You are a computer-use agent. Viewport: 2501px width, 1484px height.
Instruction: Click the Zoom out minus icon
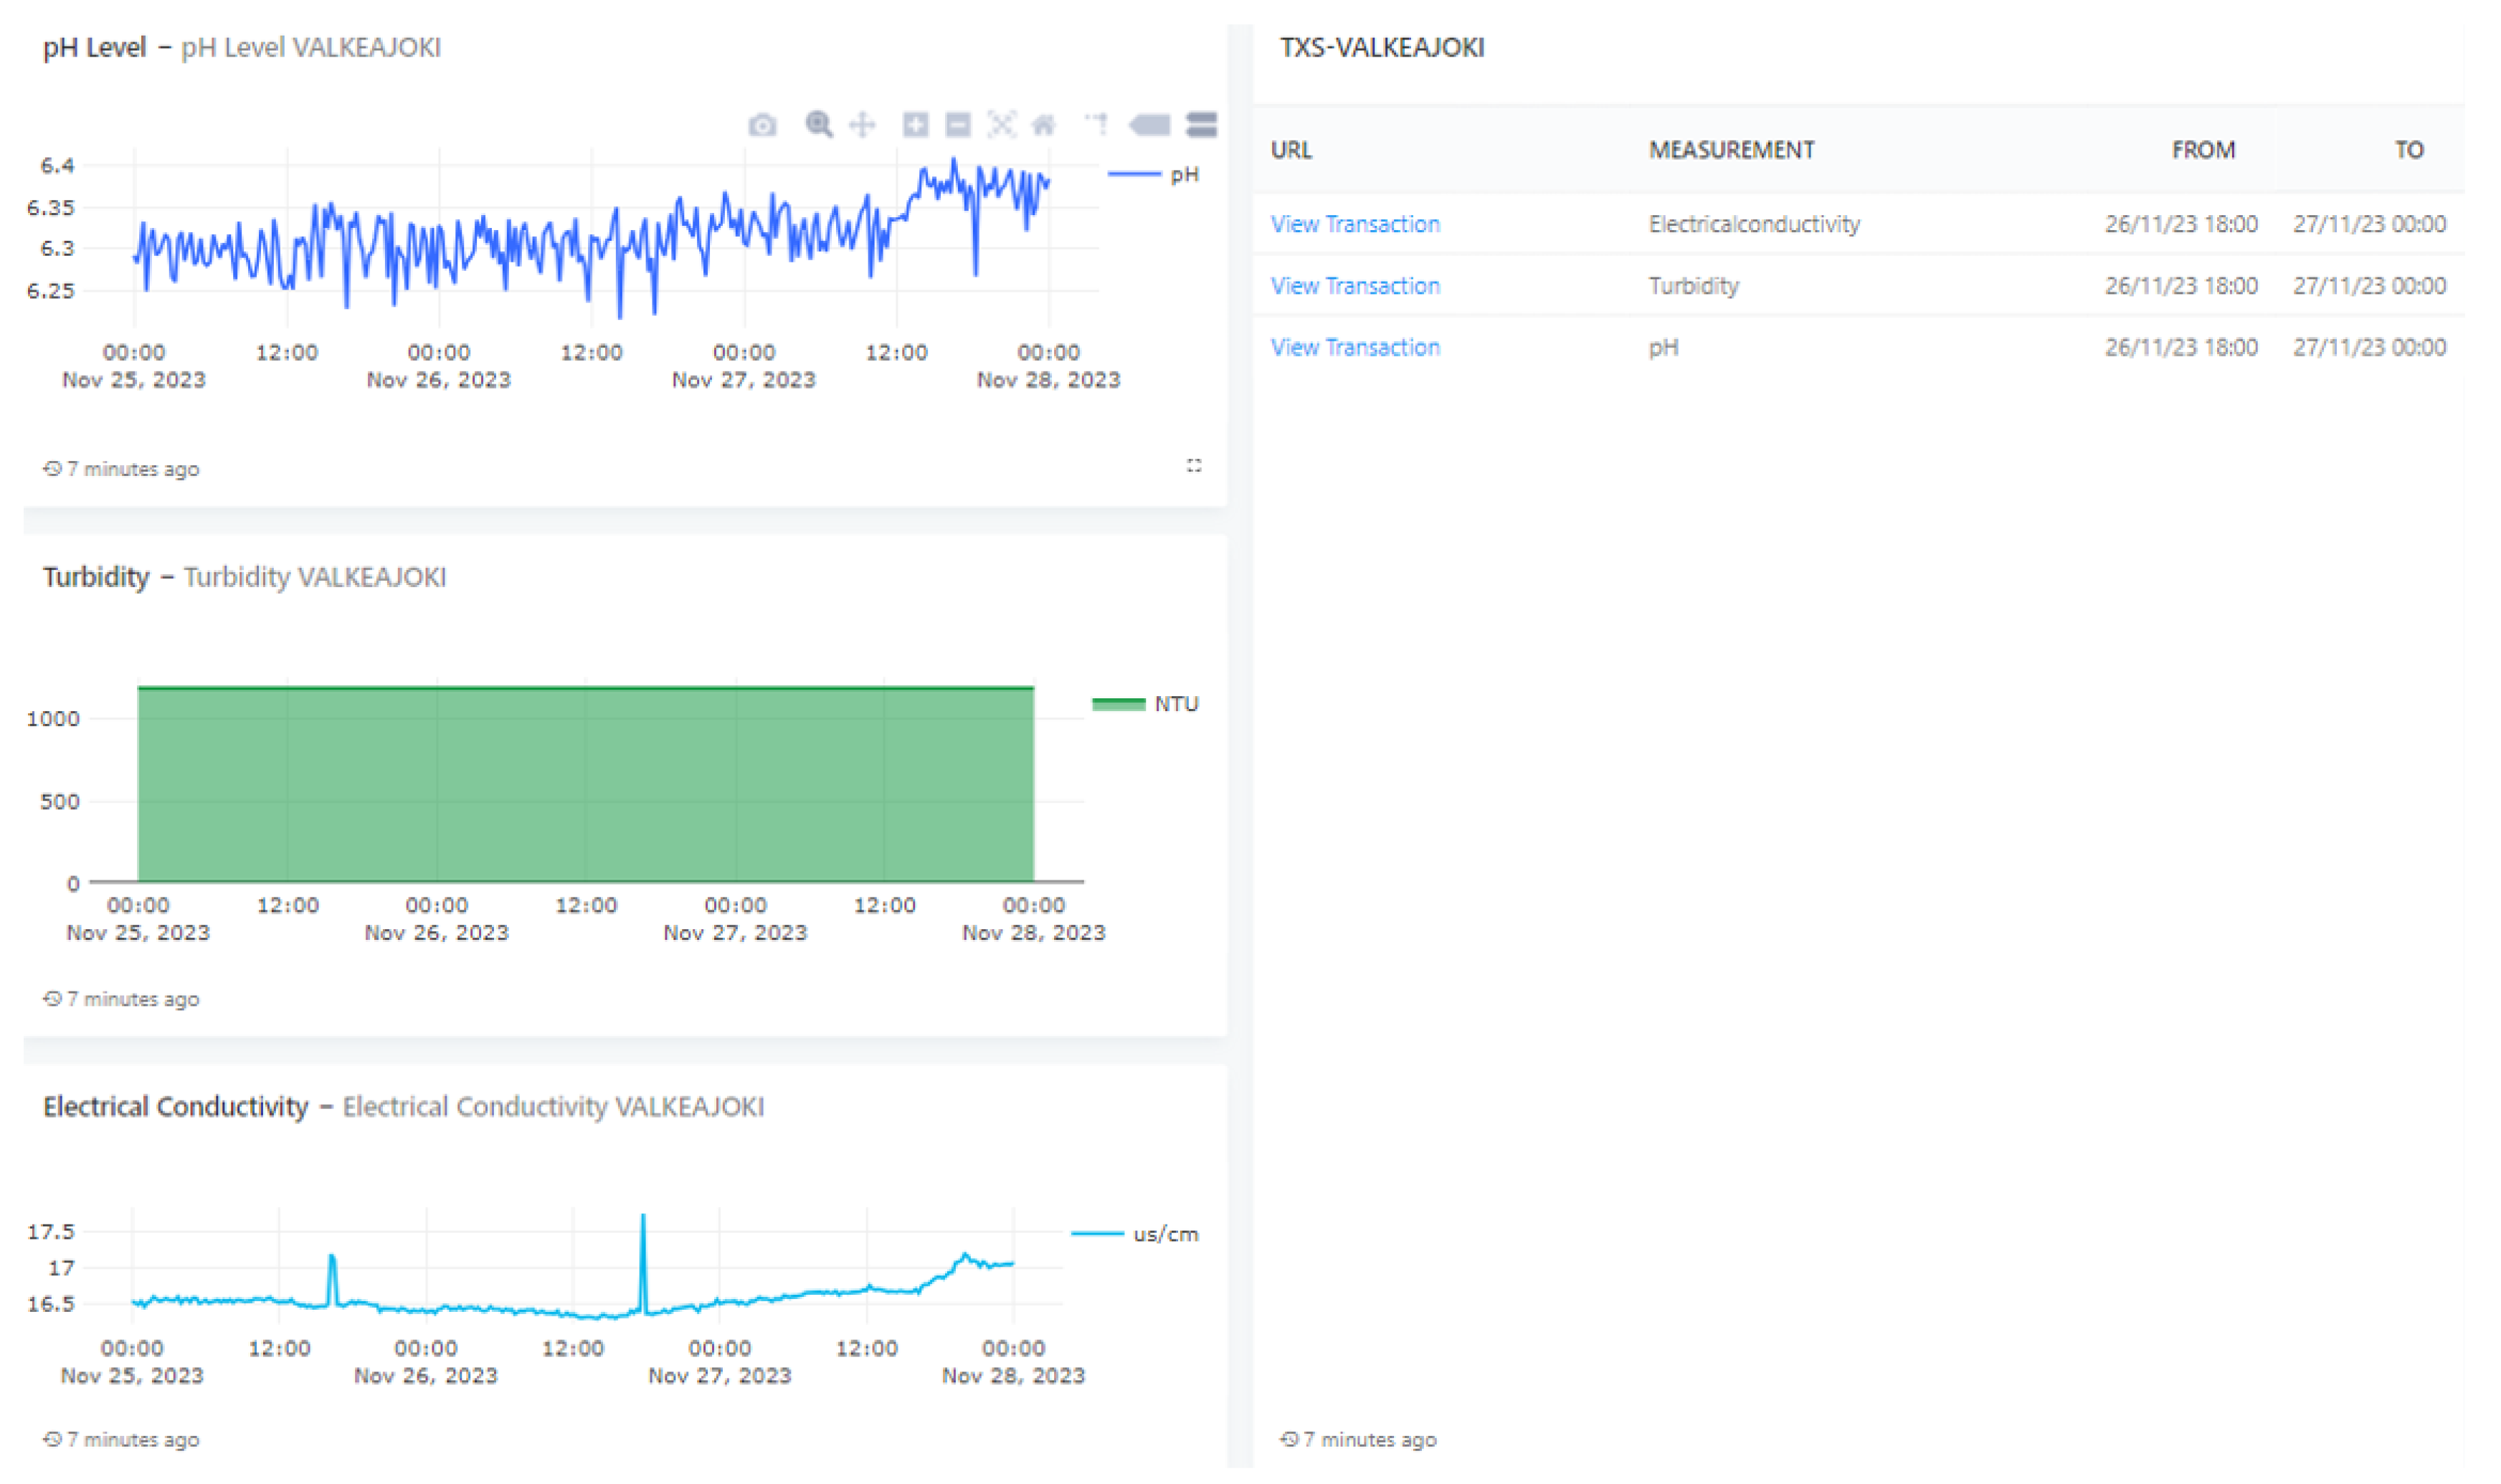[958, 125]
